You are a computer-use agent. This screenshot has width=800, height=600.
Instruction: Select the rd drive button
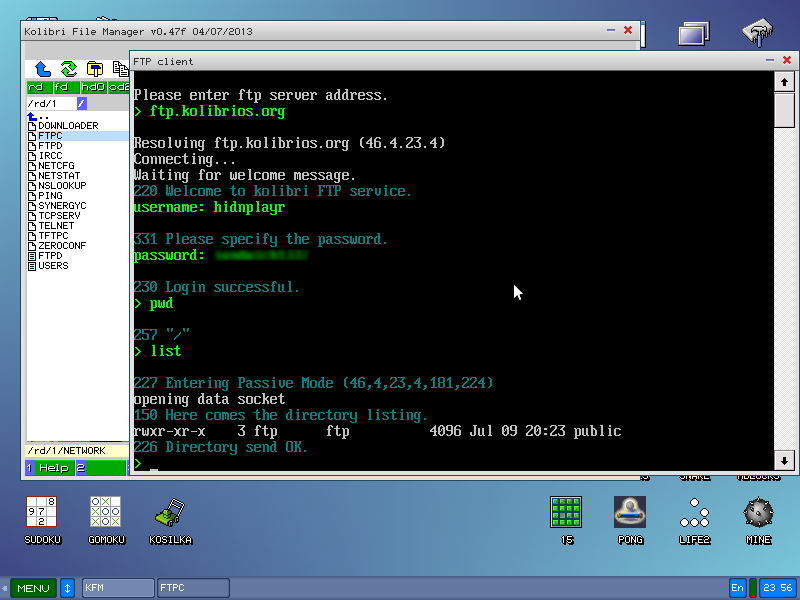(39, 87)
